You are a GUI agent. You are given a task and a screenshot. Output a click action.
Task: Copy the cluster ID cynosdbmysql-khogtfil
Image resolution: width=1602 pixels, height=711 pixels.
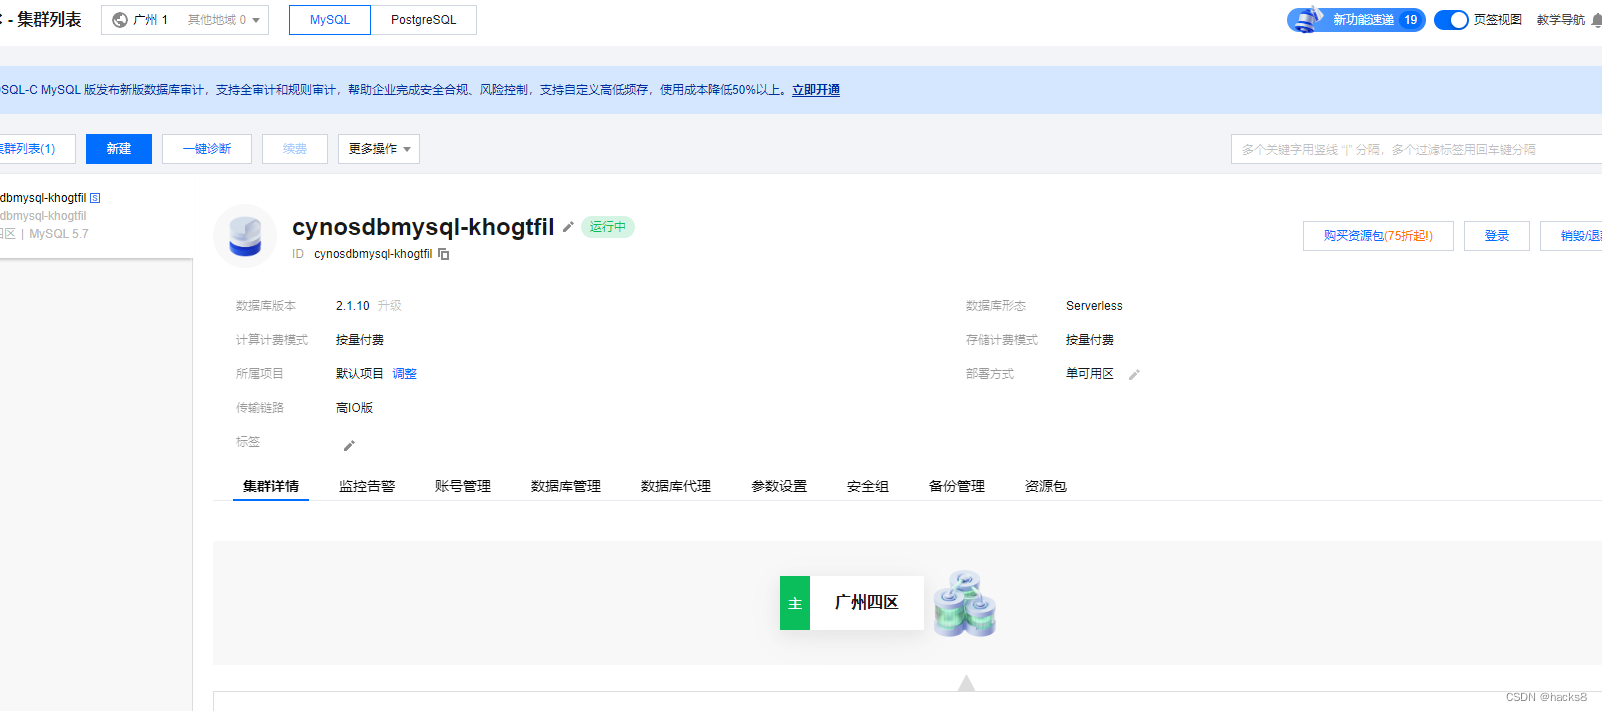click(x=444, y=254)
